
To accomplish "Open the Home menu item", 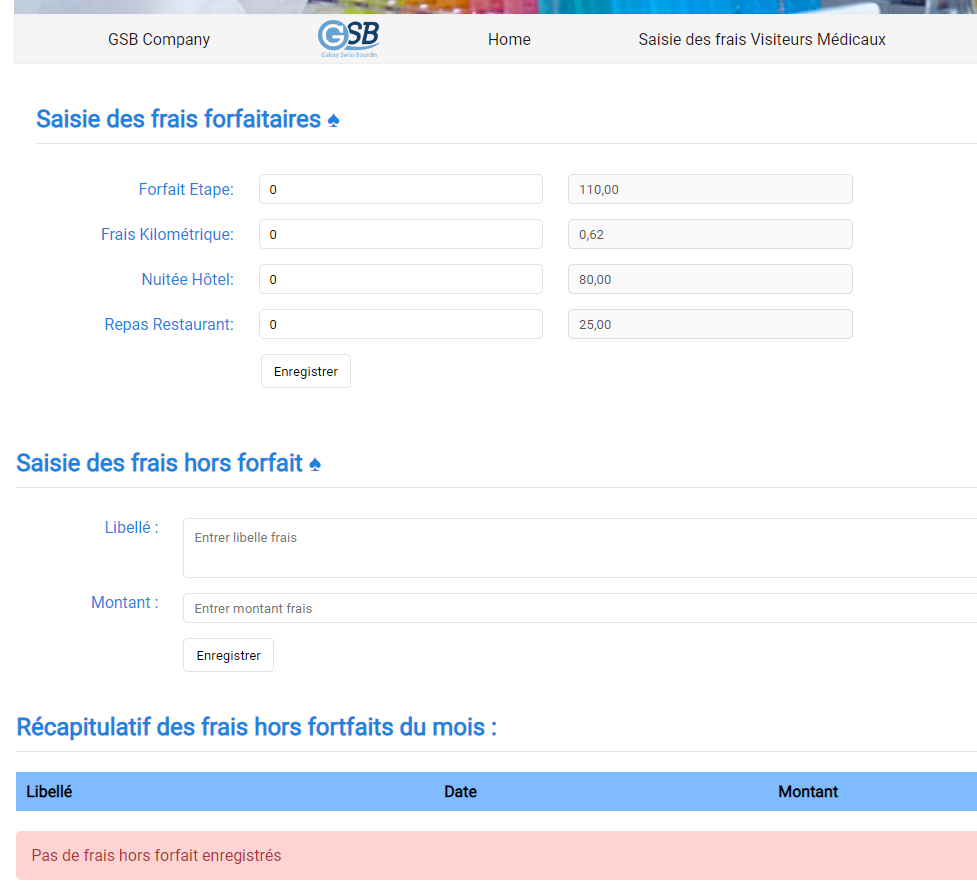I will (x=509, y=40).
